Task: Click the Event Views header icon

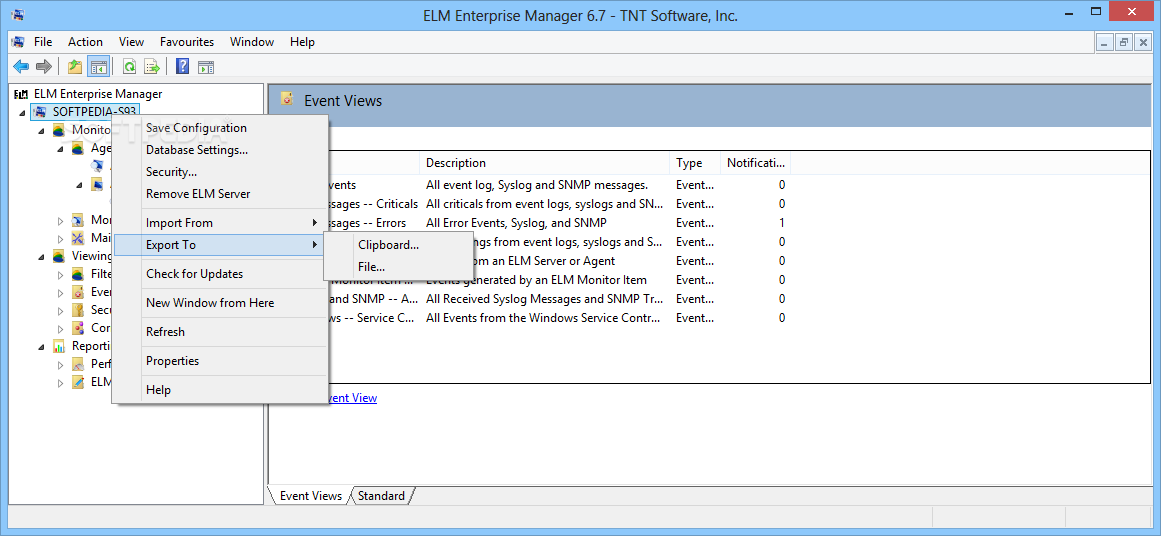Action: coord(287,99)
